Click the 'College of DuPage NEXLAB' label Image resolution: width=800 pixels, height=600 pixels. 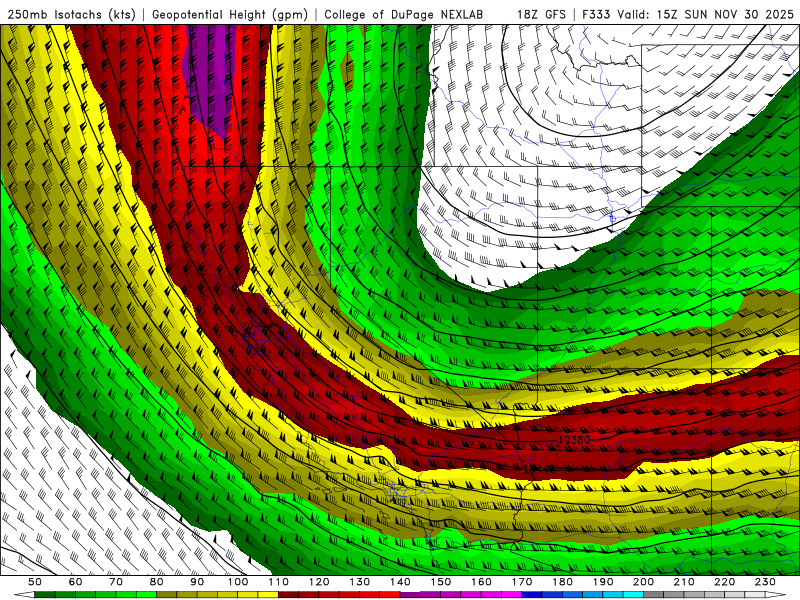click(403, 15)
